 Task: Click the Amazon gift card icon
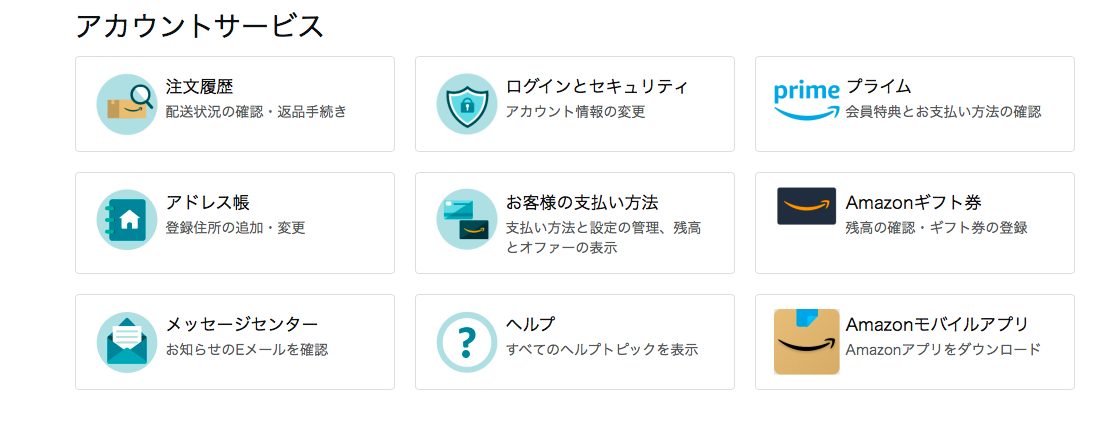point(806,206)
